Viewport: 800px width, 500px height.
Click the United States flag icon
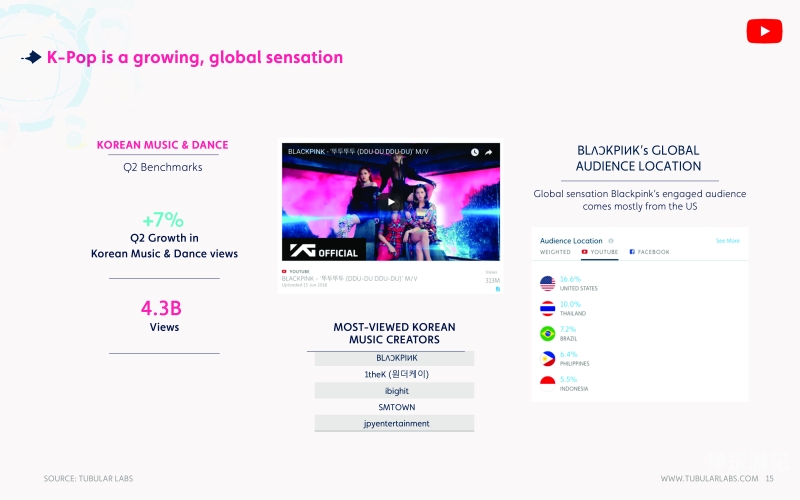click(547, 283)
